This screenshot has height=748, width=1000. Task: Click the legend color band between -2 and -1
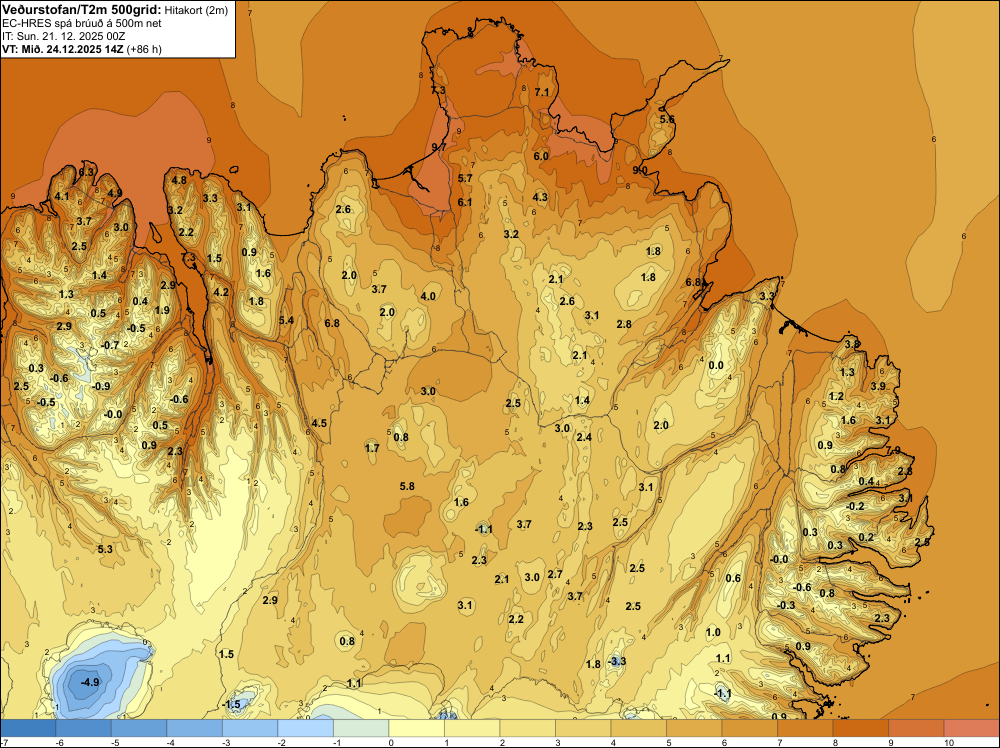click(x=305, y=728)
